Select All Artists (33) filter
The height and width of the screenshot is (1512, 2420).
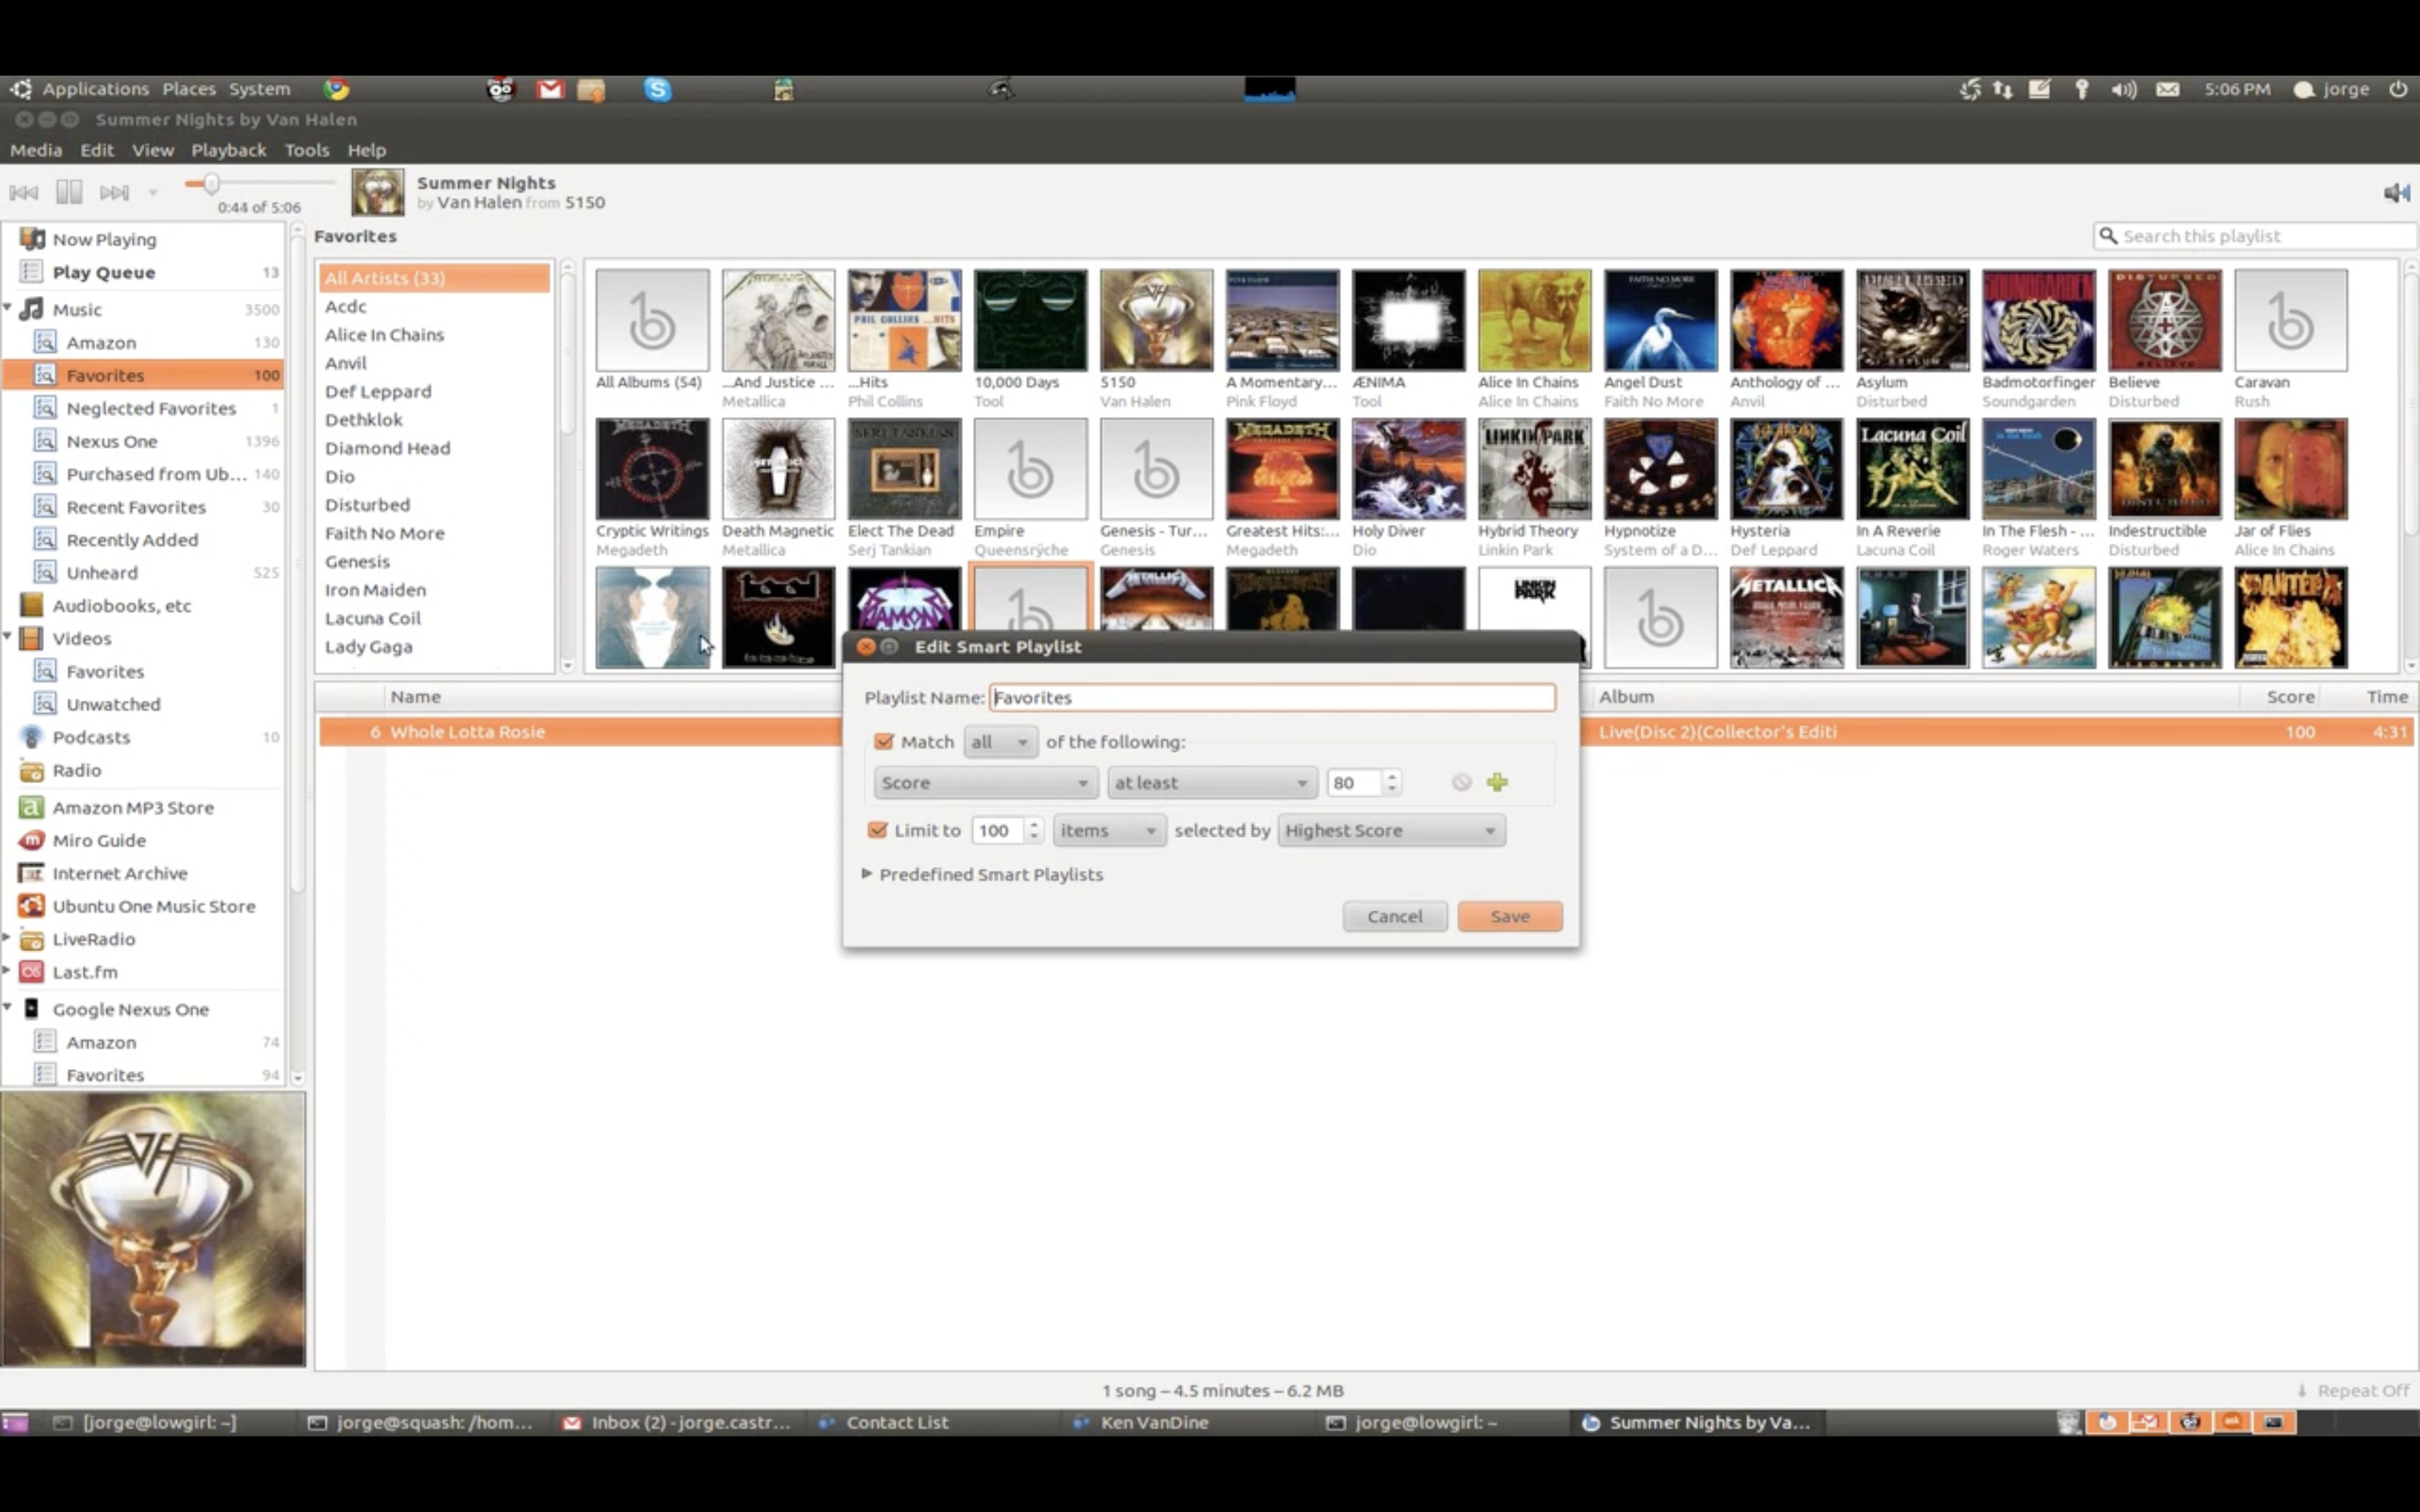pyautogui.click(x=434, y=278)
